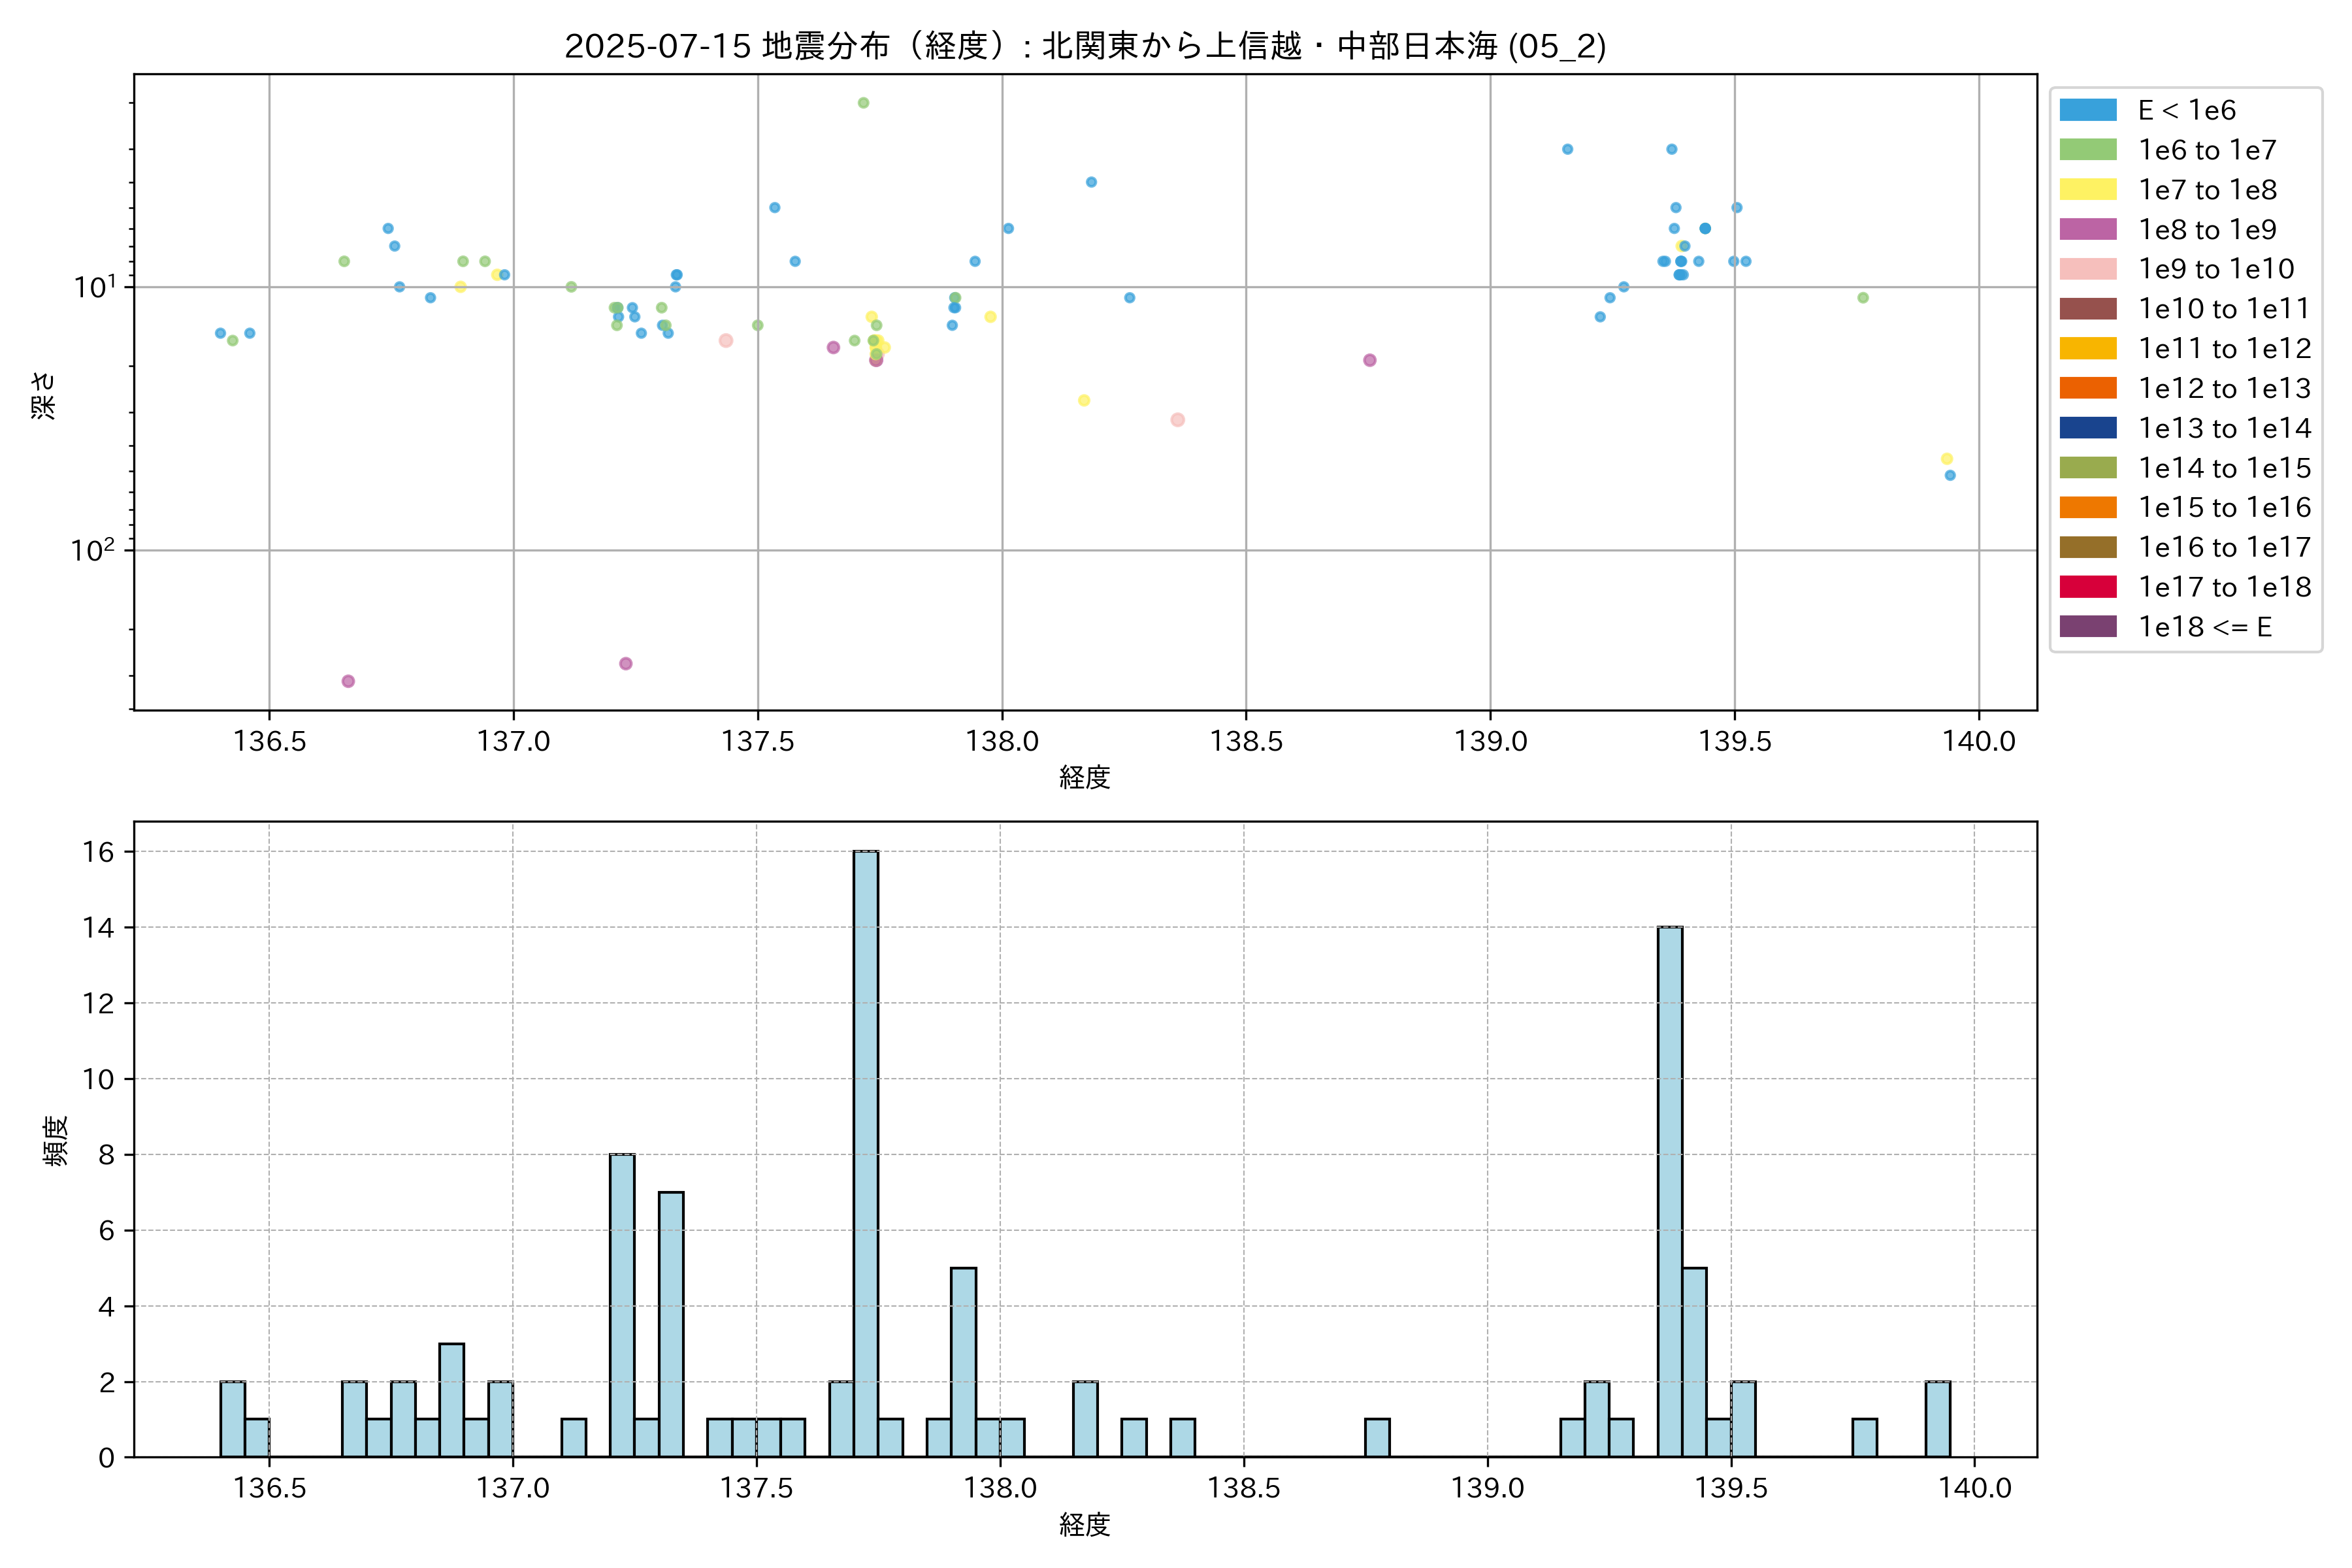Click the dark blue 1e13 to 1e14 swatch

tap(2087, 428)
